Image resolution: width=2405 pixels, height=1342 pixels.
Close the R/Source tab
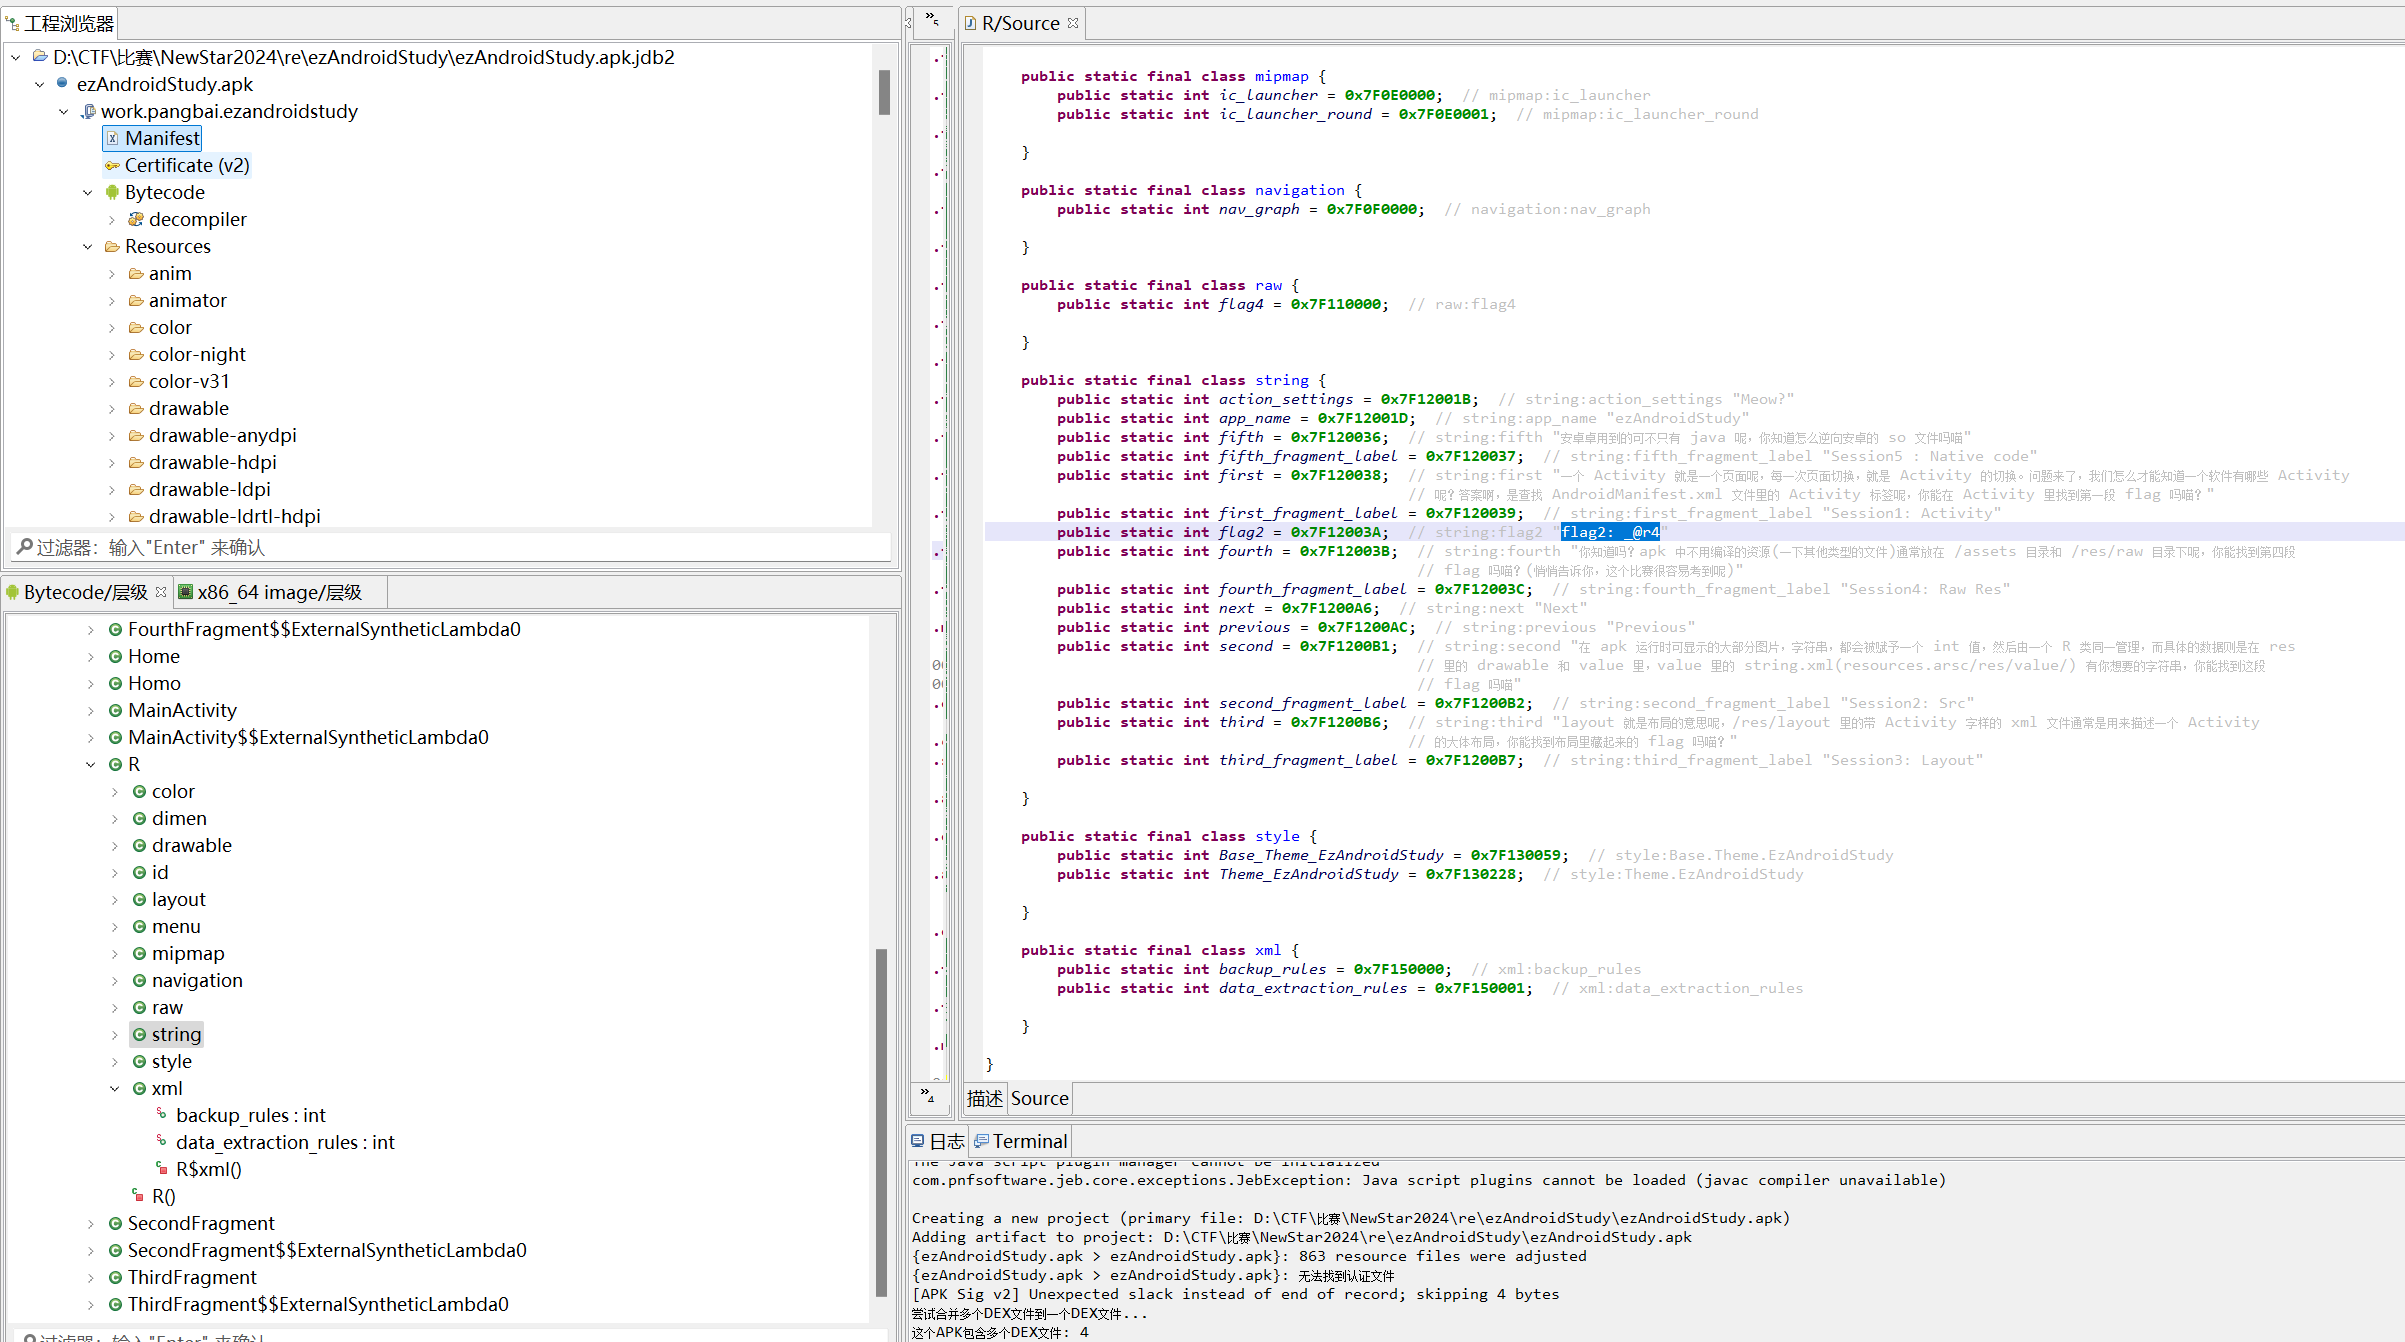tap(1073, 23)
